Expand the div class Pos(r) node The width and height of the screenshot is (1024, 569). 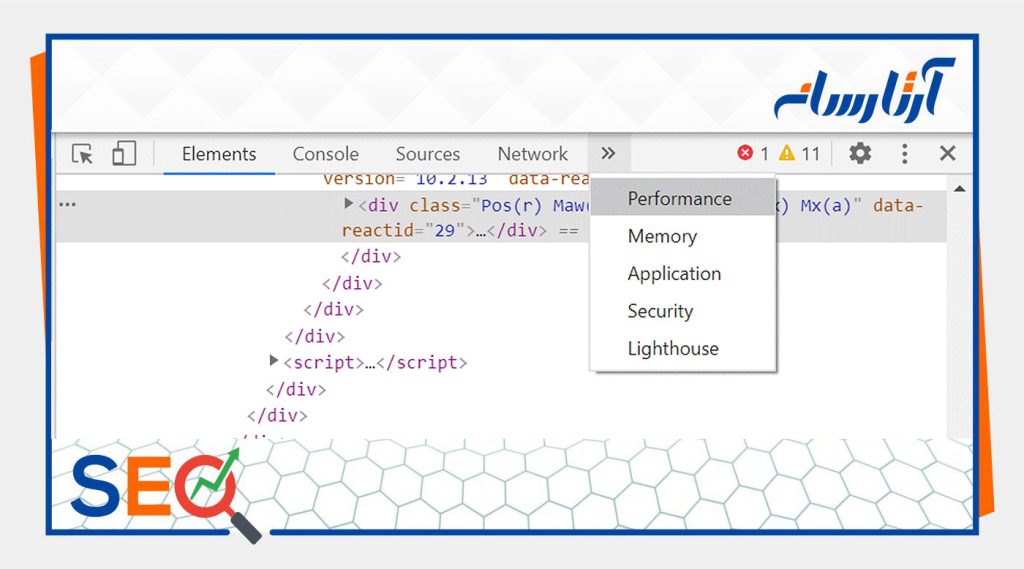tap(349, 204)
